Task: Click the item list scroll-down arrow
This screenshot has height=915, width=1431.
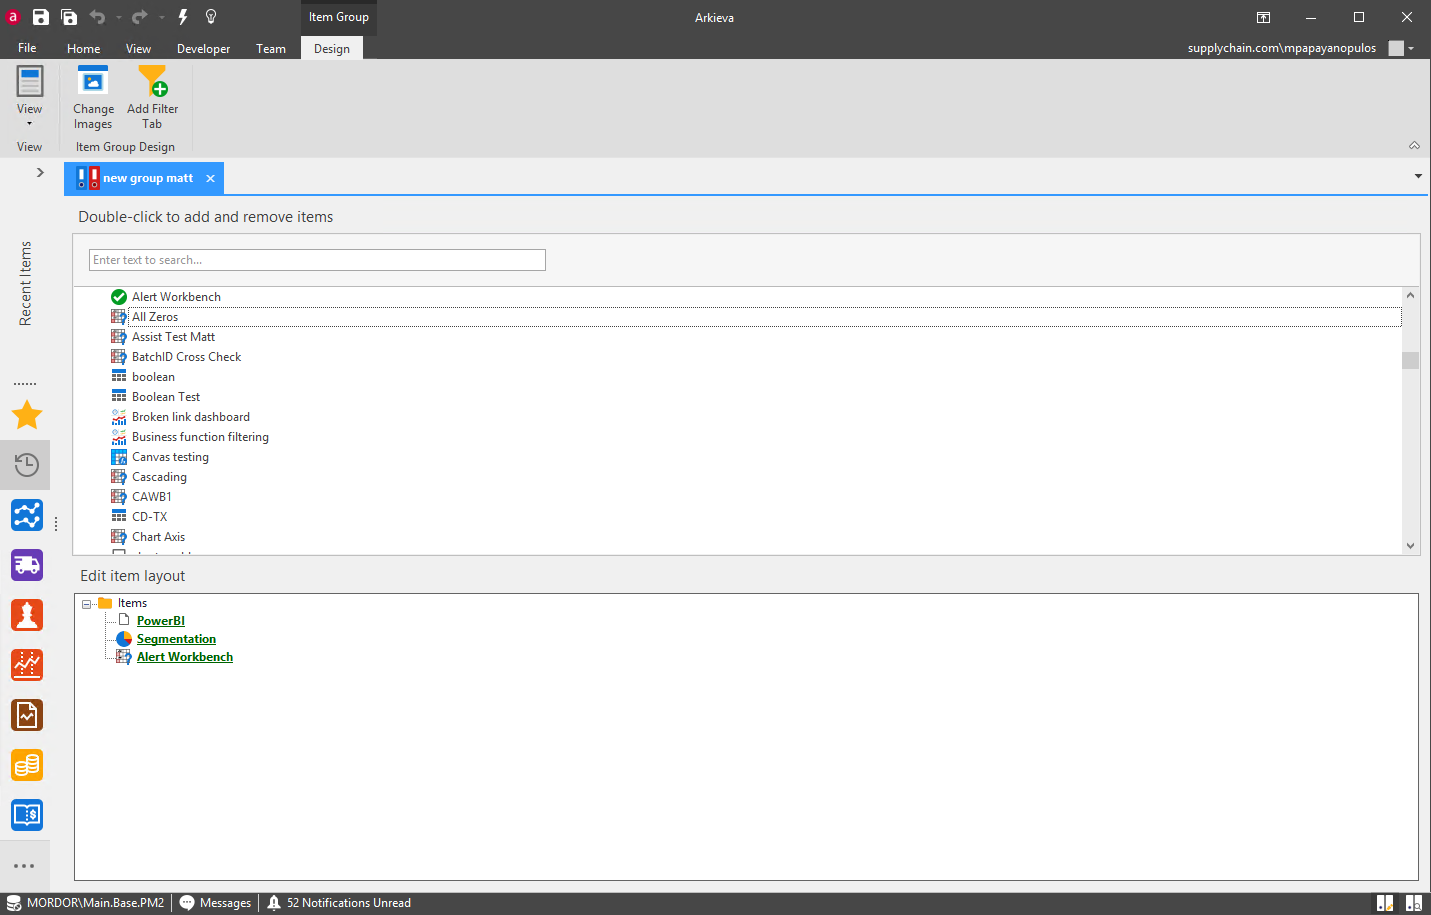Action: [1410, 546]
